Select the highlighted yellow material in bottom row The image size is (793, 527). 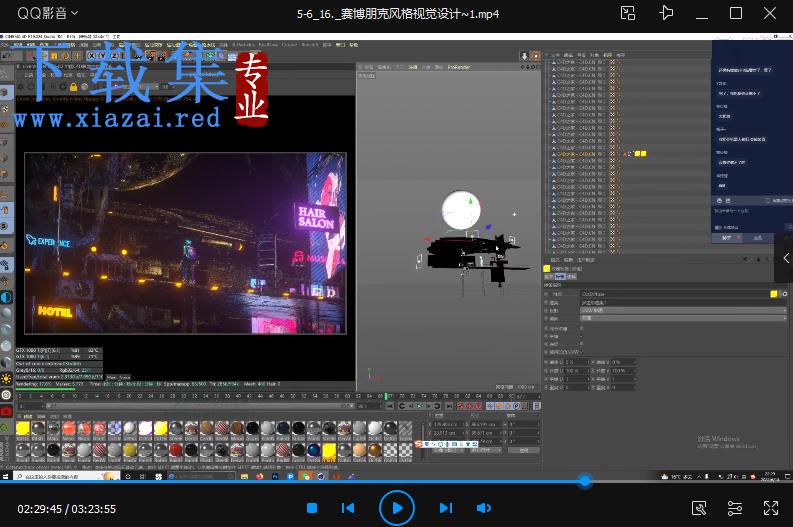click(x=329, y=450)
